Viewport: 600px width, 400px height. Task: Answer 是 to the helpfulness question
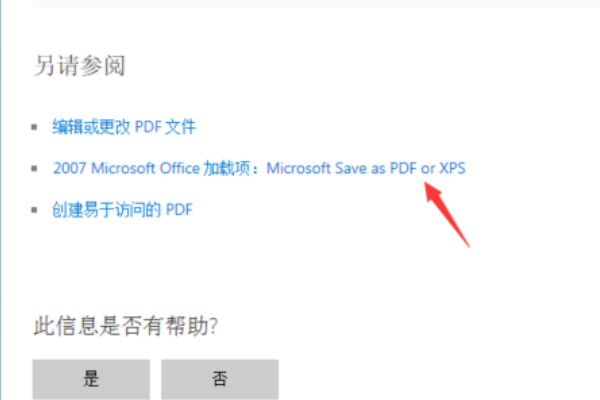(91, 379)
